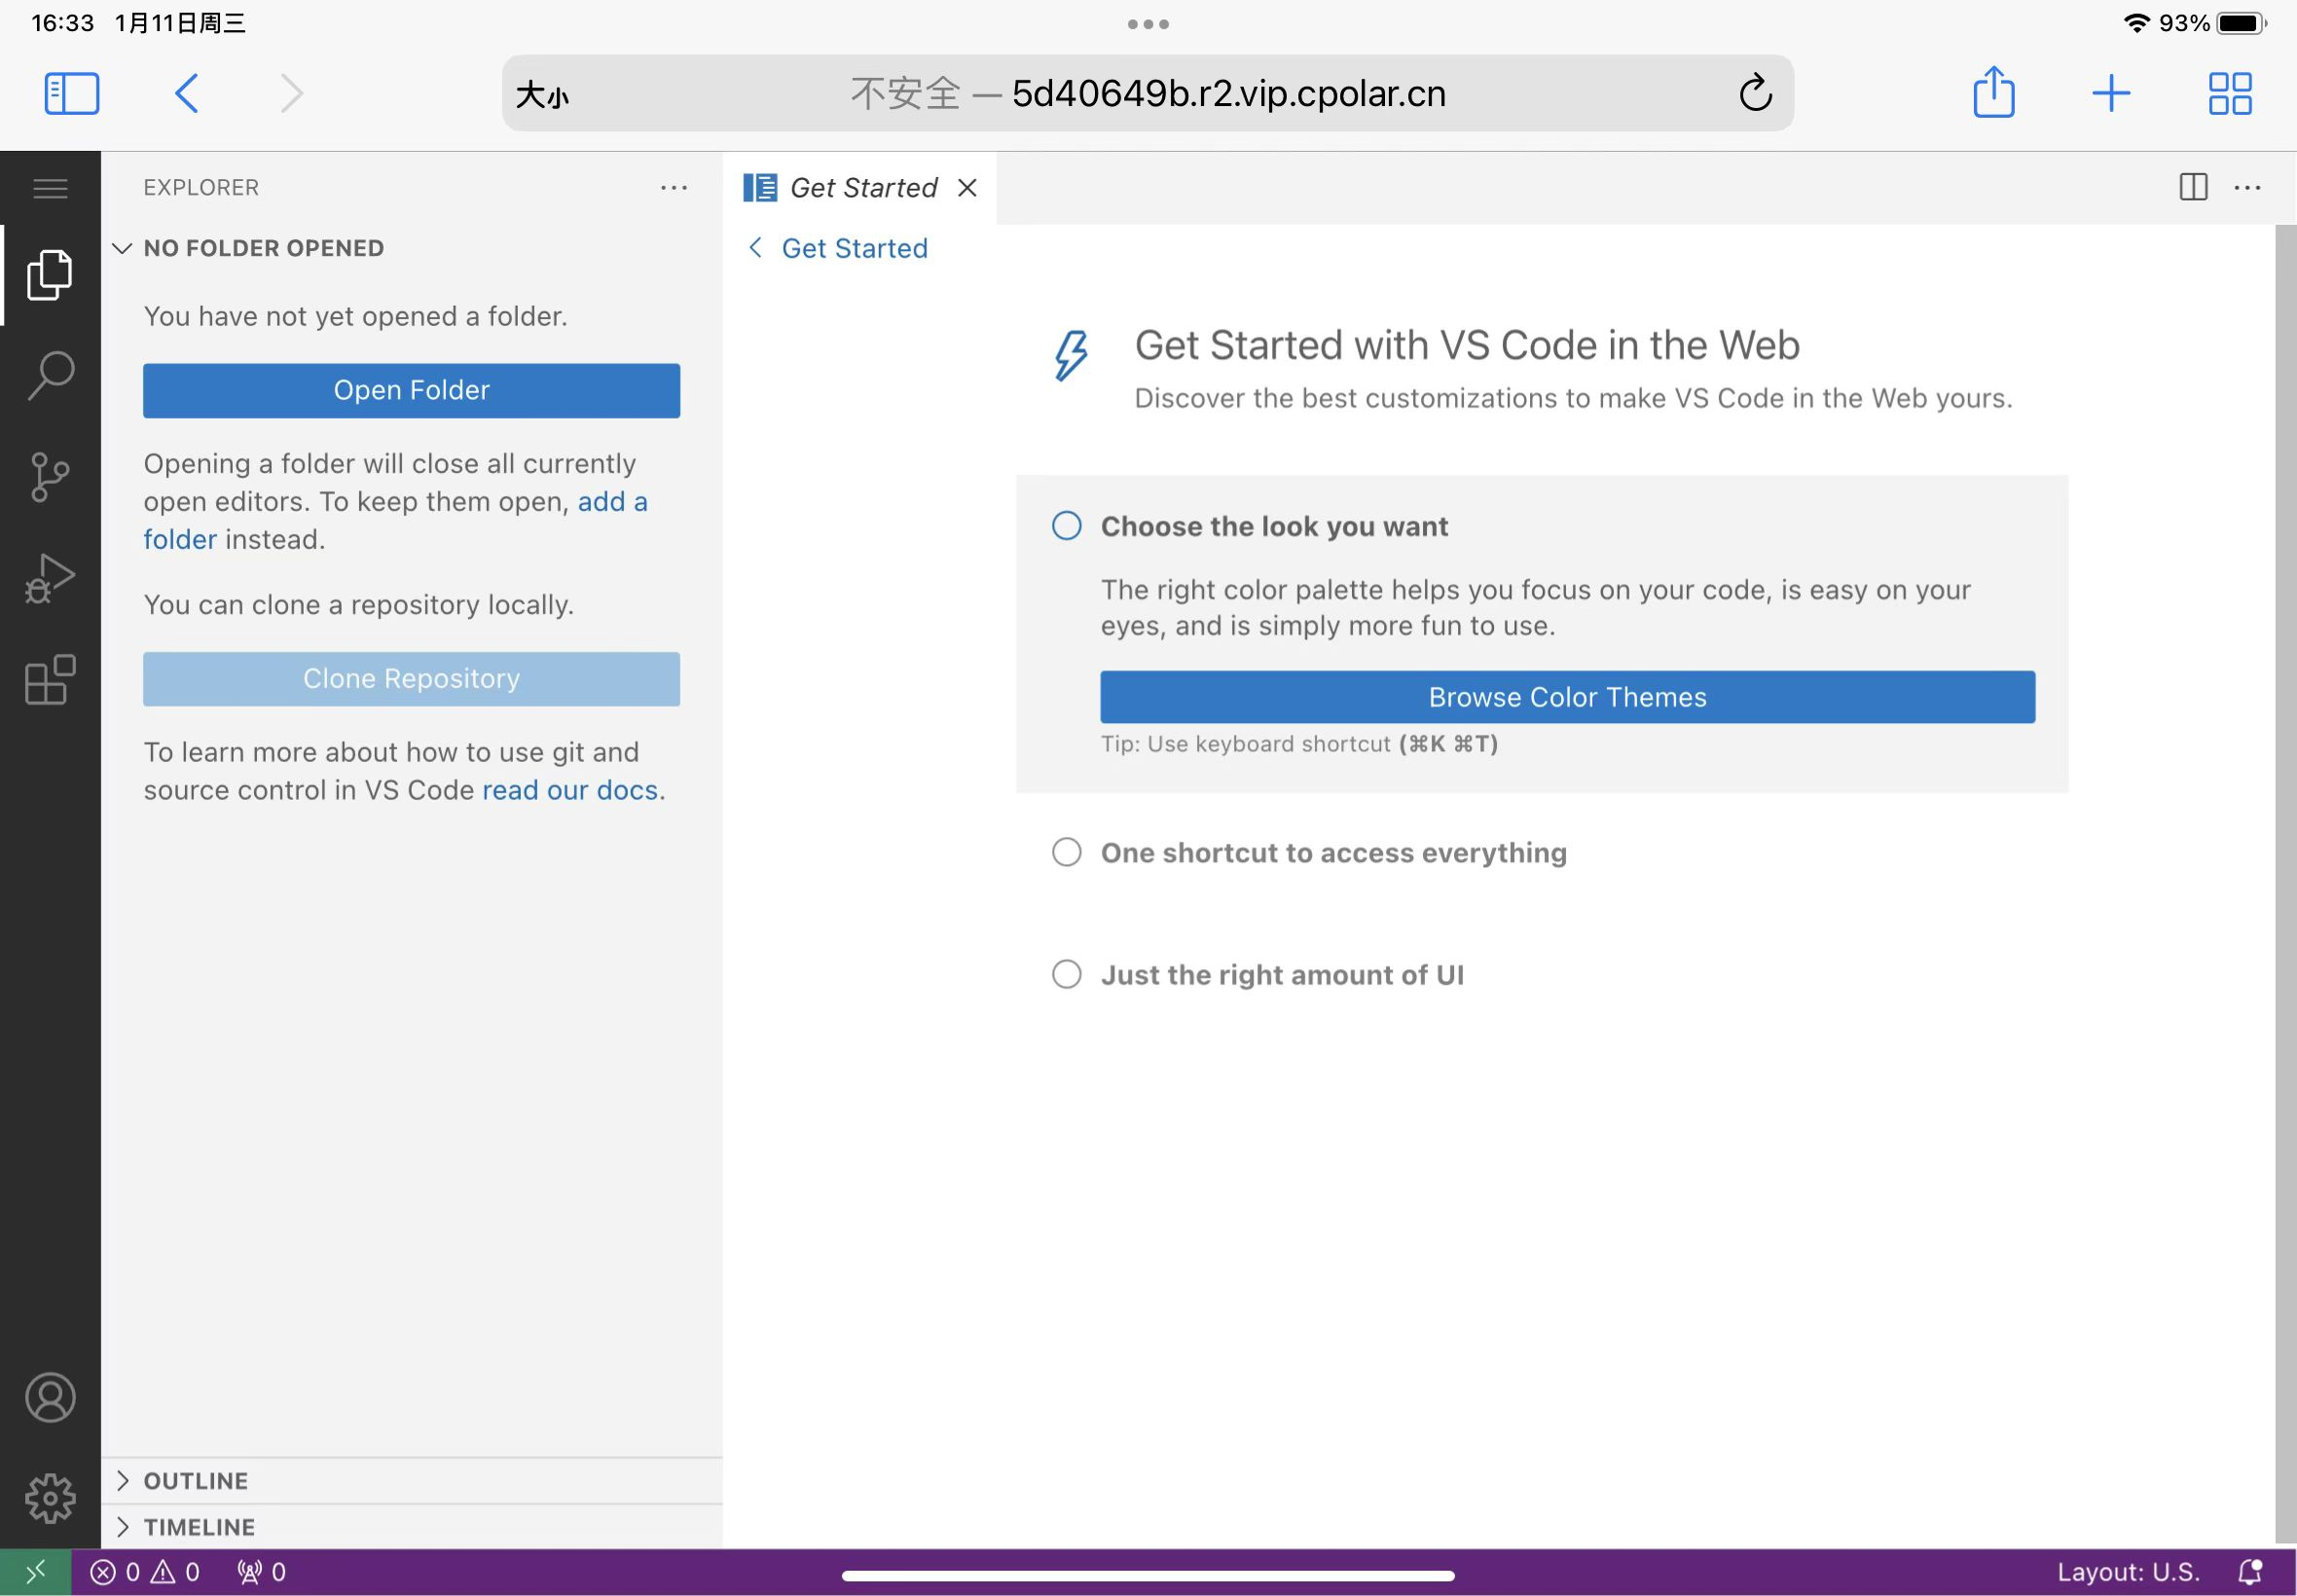
Task: Select 'Just the right amount of UI' radio button
Action: pyautogui.click(x=1067, y=973)
